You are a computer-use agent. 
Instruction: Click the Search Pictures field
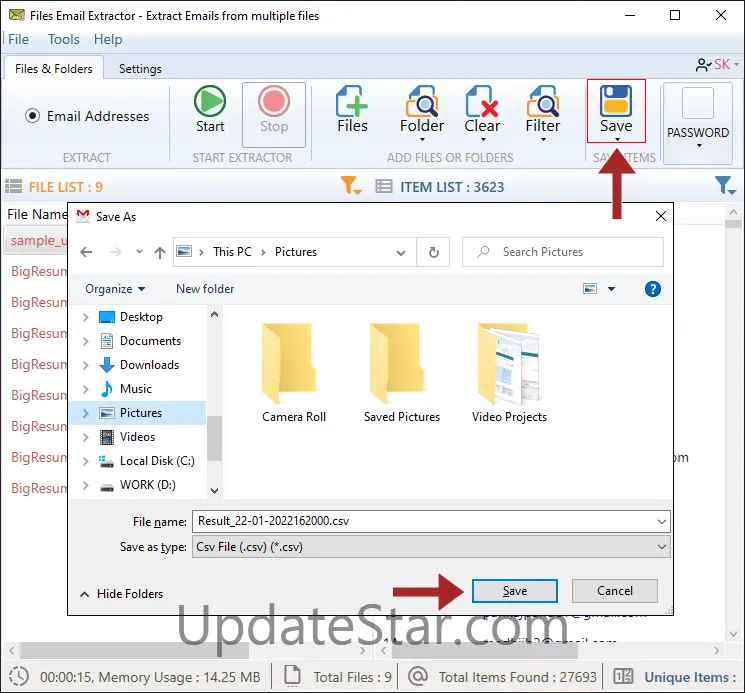point(563,252)
